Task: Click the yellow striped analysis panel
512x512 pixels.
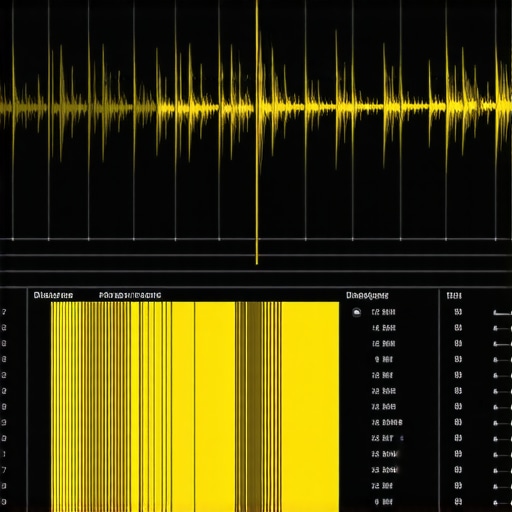Action: click(x=195, y=407)
